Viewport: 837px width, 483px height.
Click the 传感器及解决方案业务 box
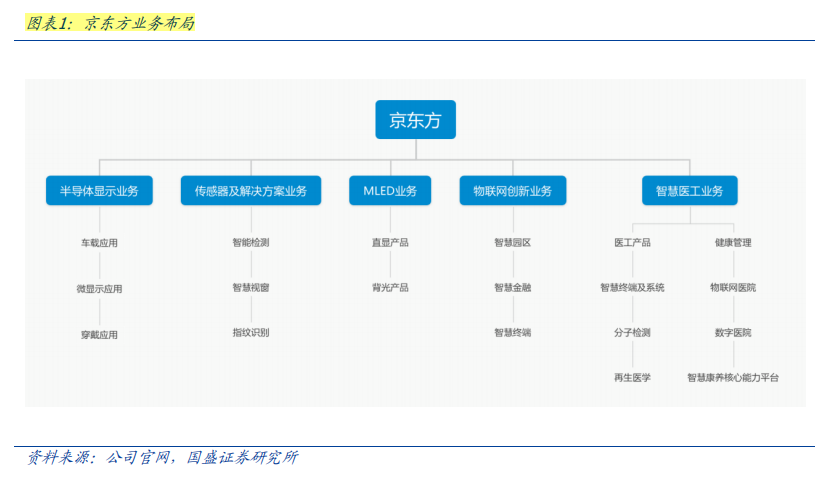click(x=251, y=191)
